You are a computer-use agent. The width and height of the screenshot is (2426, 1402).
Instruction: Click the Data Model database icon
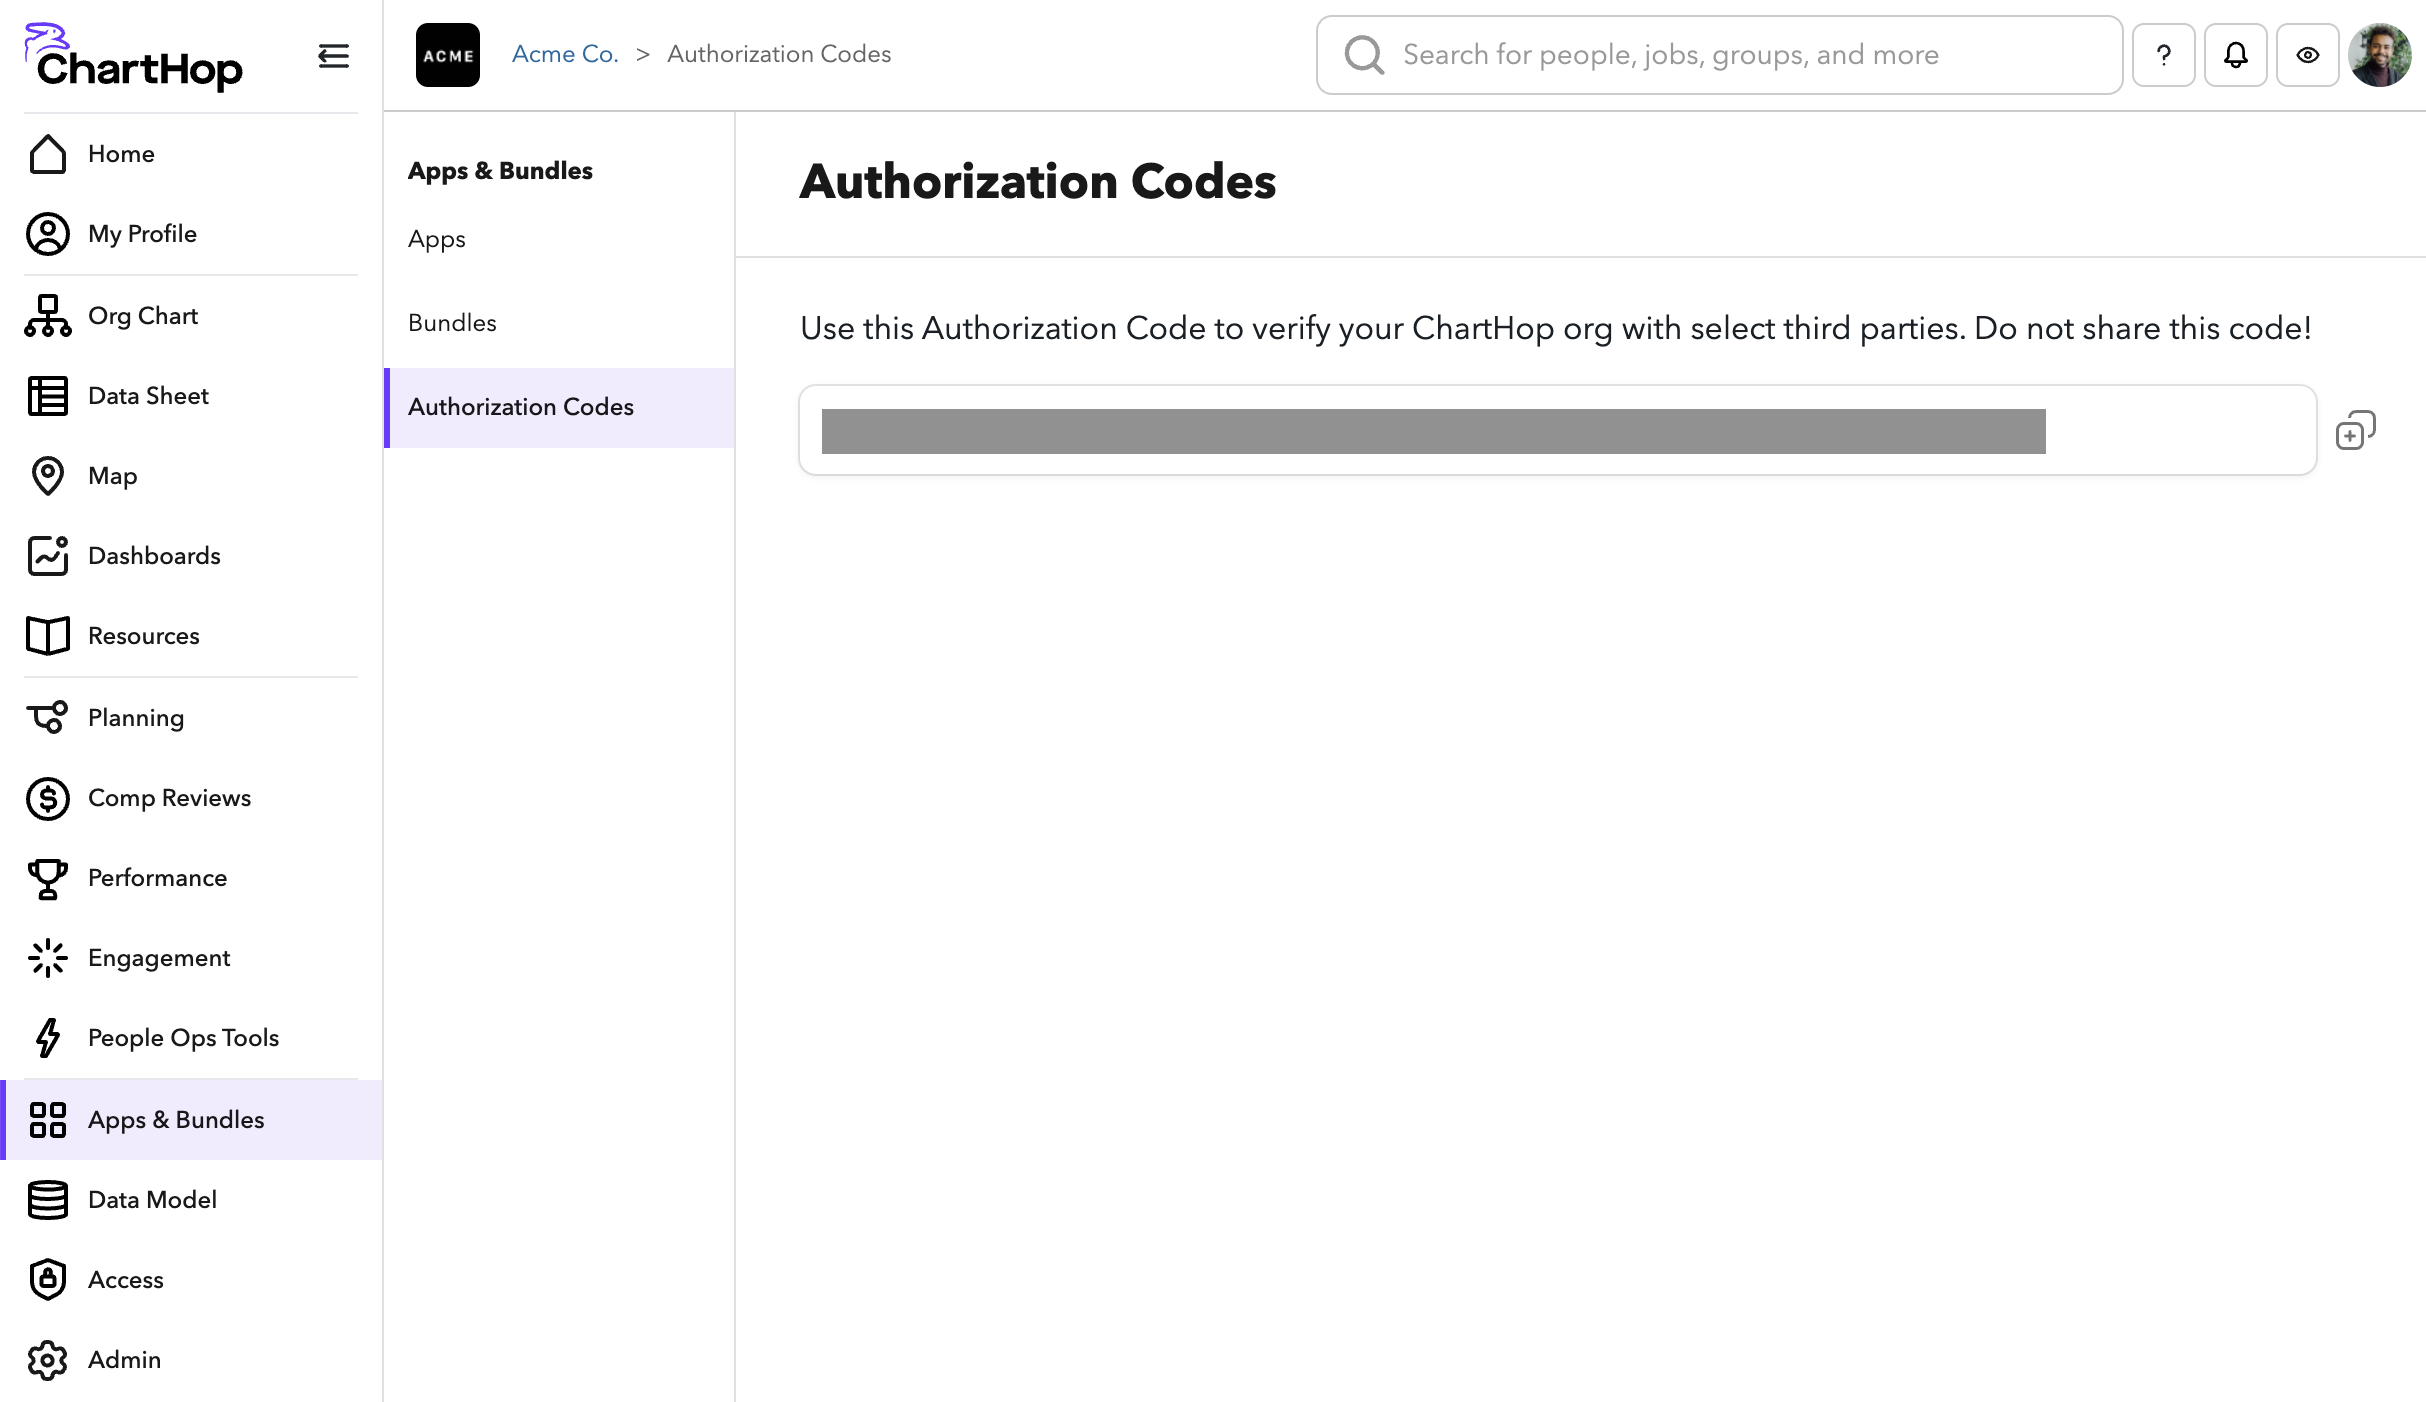click(x=47, y=1200)
